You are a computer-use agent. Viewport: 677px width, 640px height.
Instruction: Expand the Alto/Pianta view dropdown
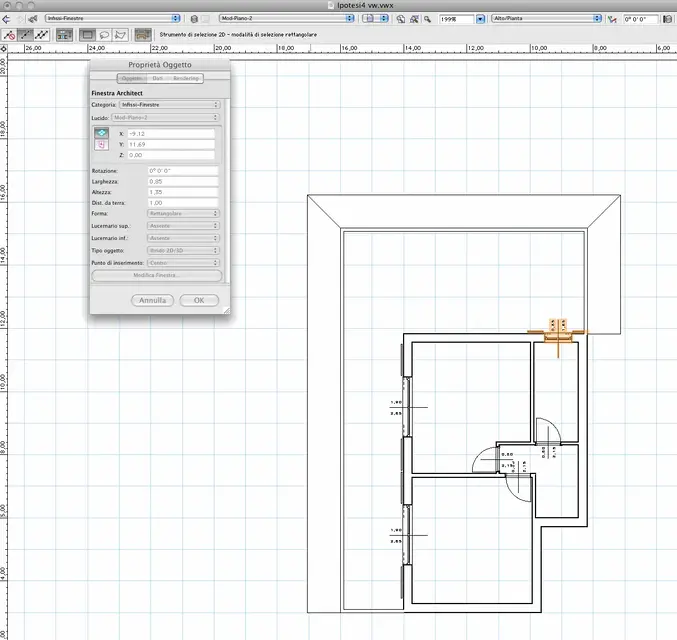[x=547, y=18]
